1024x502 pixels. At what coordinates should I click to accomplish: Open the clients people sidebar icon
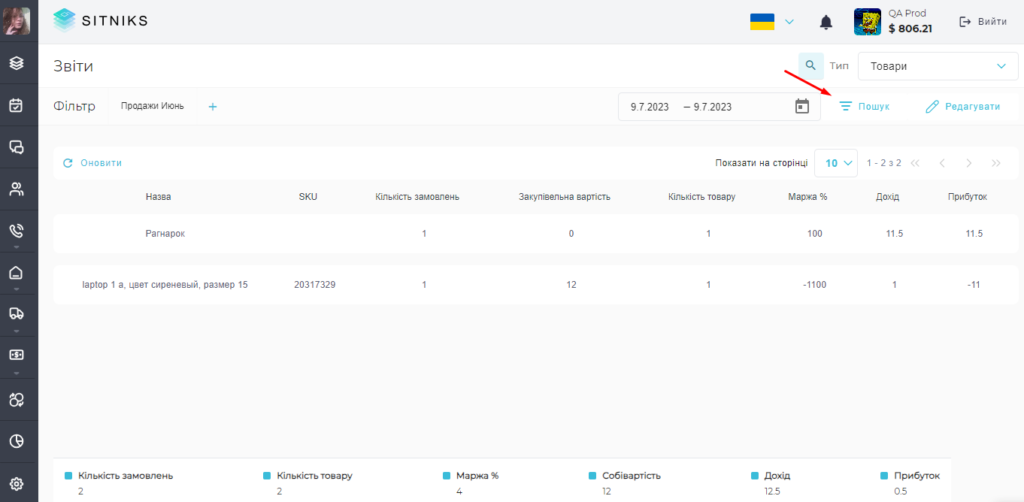[x=16, y=189]
